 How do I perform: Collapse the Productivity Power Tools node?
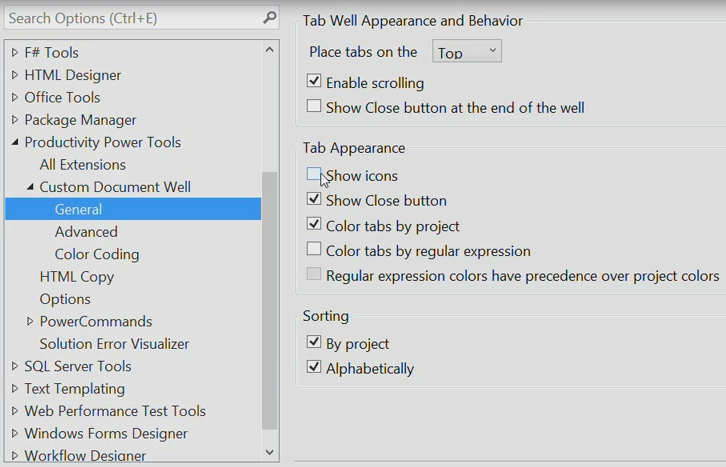[x=15, y=142]
